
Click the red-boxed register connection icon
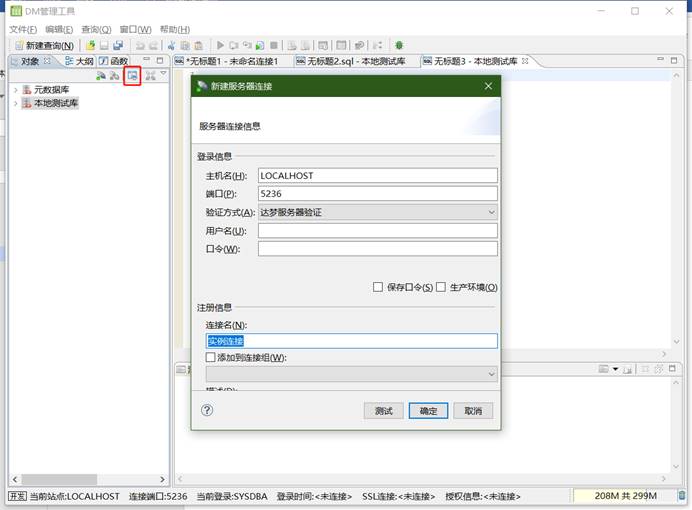[x=132, y=75]
